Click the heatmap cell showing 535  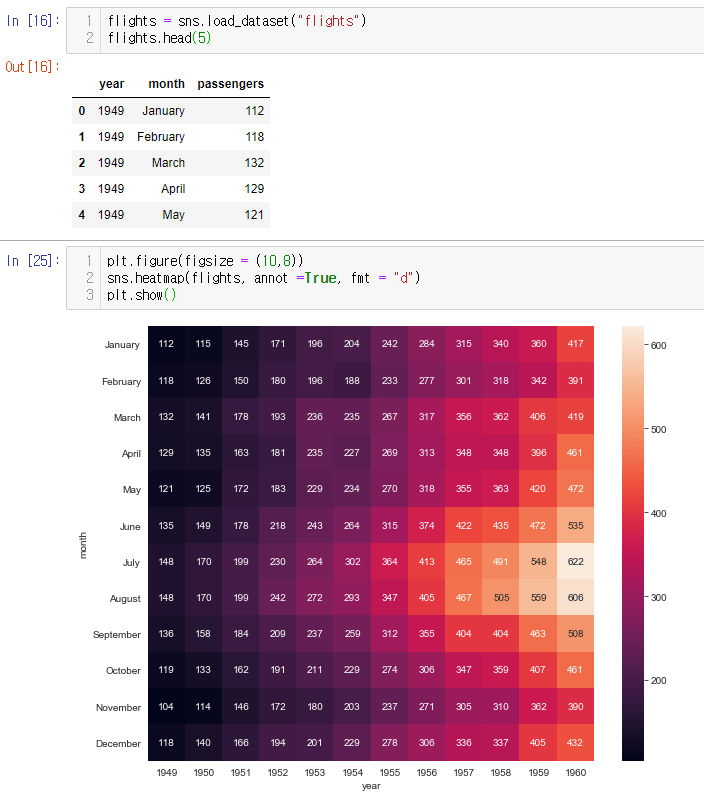pos(574,526)
